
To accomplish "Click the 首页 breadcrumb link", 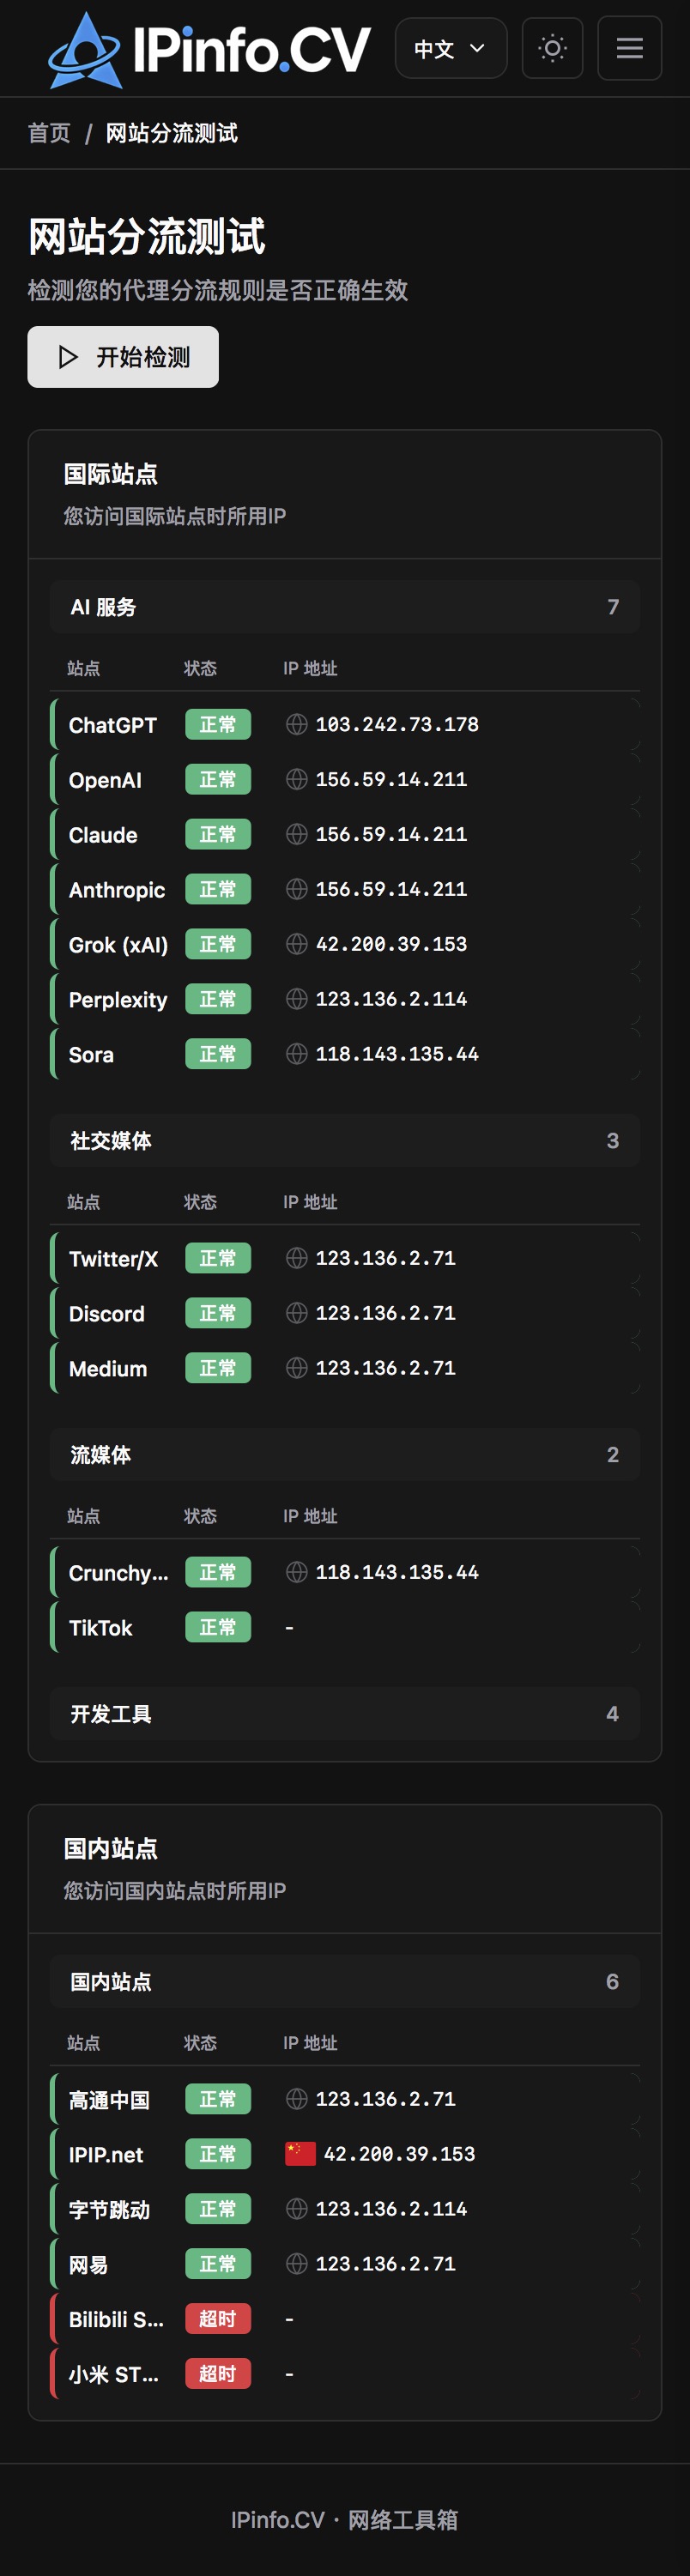I will [x=49, y=133].
